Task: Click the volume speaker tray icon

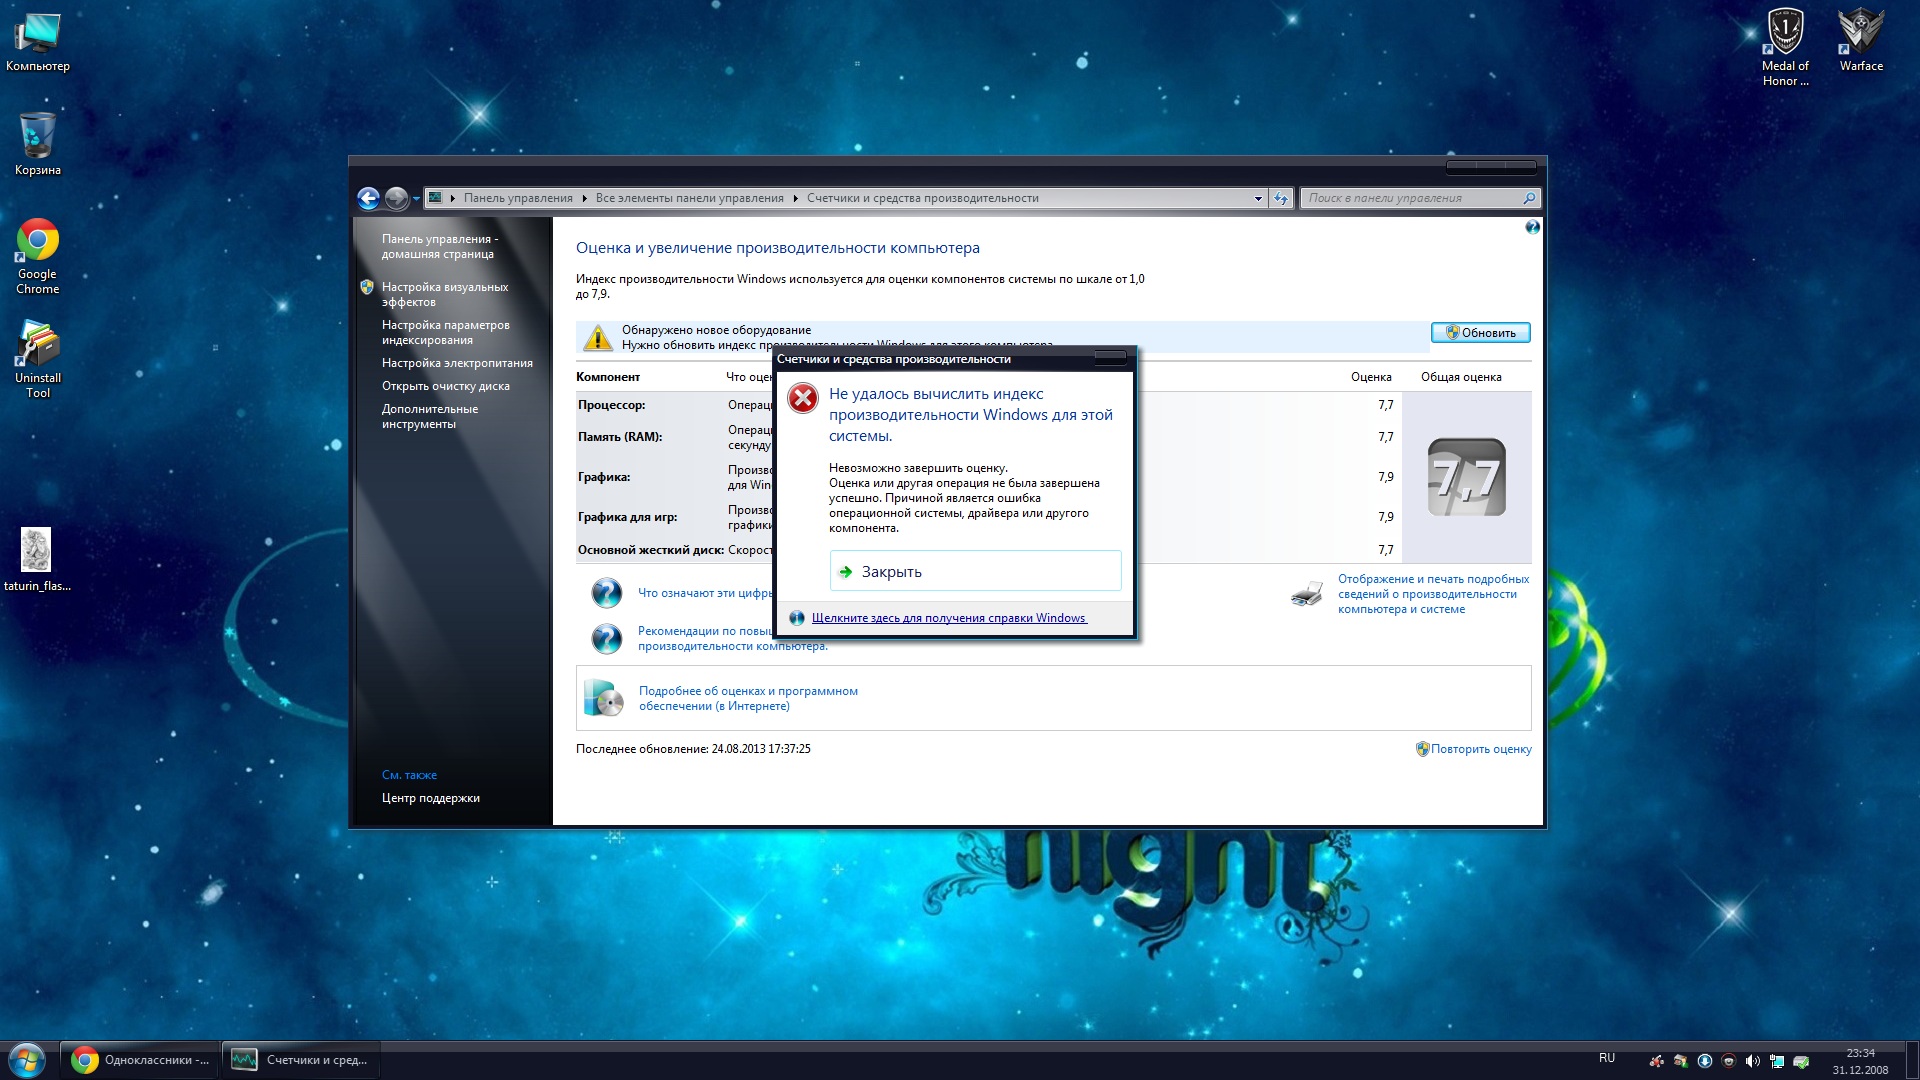Action: [1753, 1061]
